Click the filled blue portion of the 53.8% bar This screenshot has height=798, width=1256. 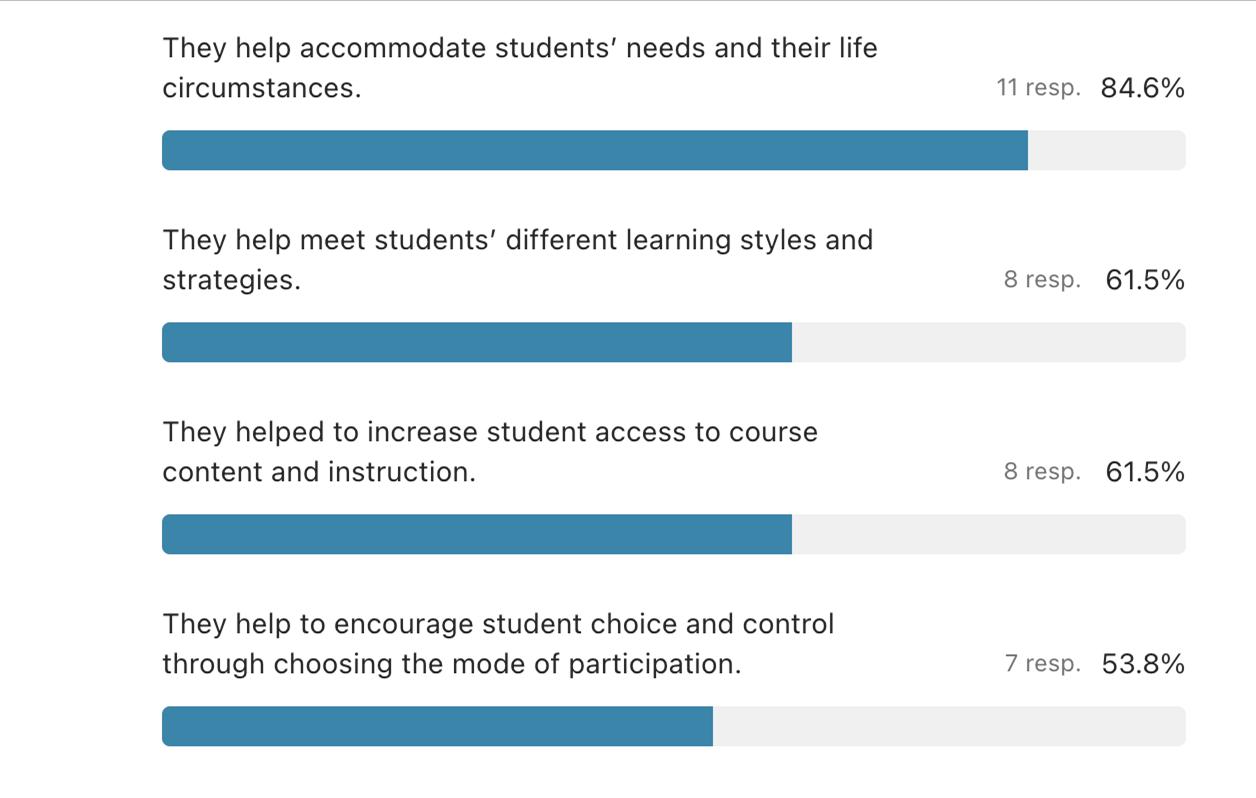point(437,726)
